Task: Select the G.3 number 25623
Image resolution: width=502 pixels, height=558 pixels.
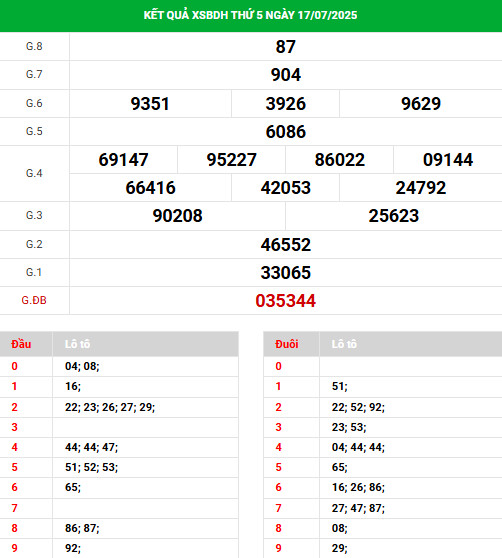Action: (x=393, y=216)
